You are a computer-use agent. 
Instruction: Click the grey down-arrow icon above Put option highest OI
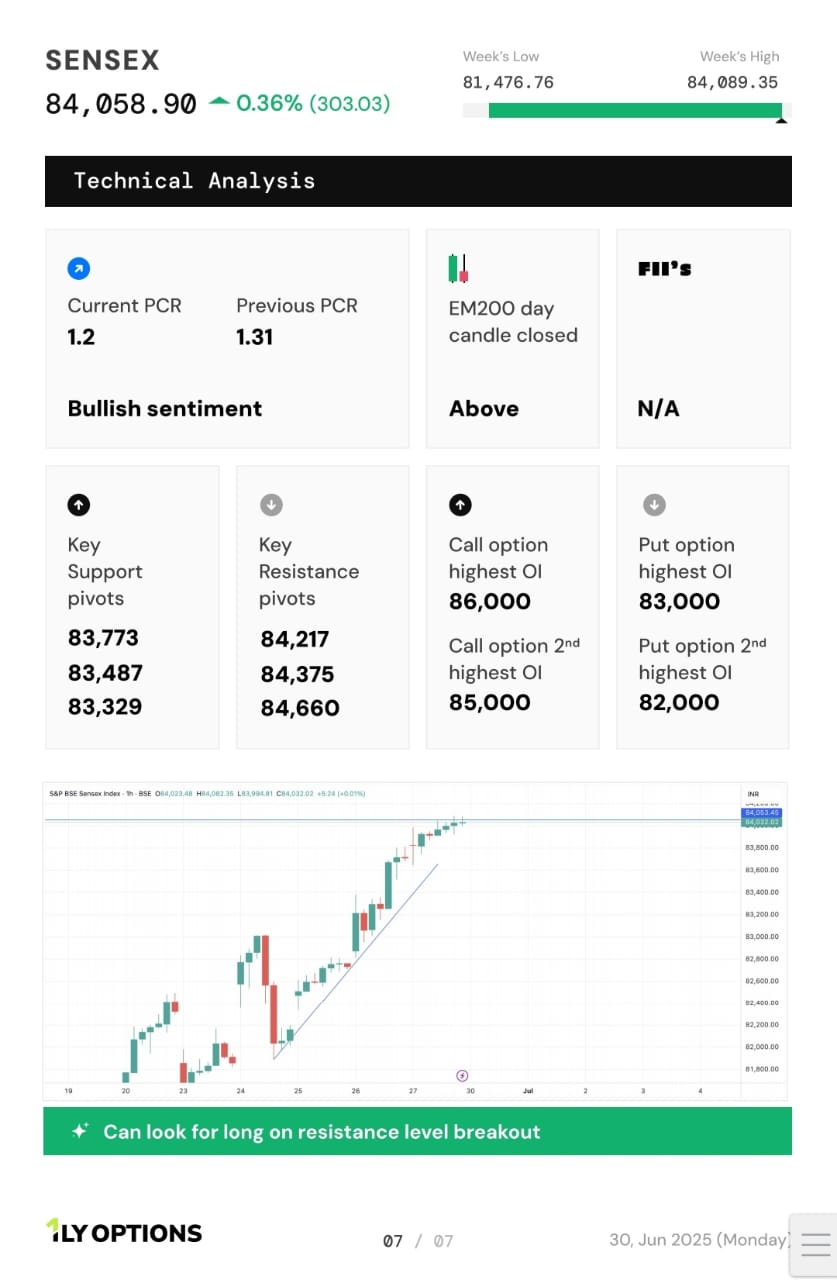point(653,505)
